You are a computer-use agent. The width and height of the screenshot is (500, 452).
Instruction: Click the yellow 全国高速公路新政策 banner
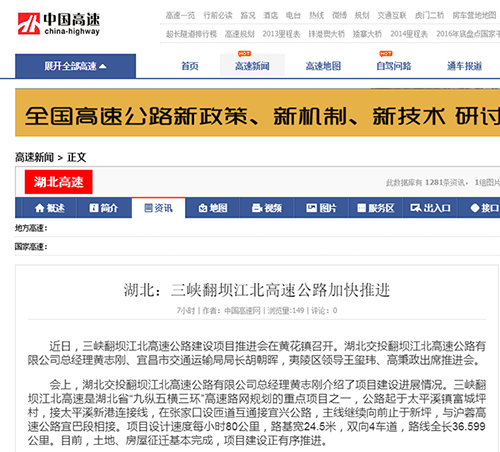(257, 113)
